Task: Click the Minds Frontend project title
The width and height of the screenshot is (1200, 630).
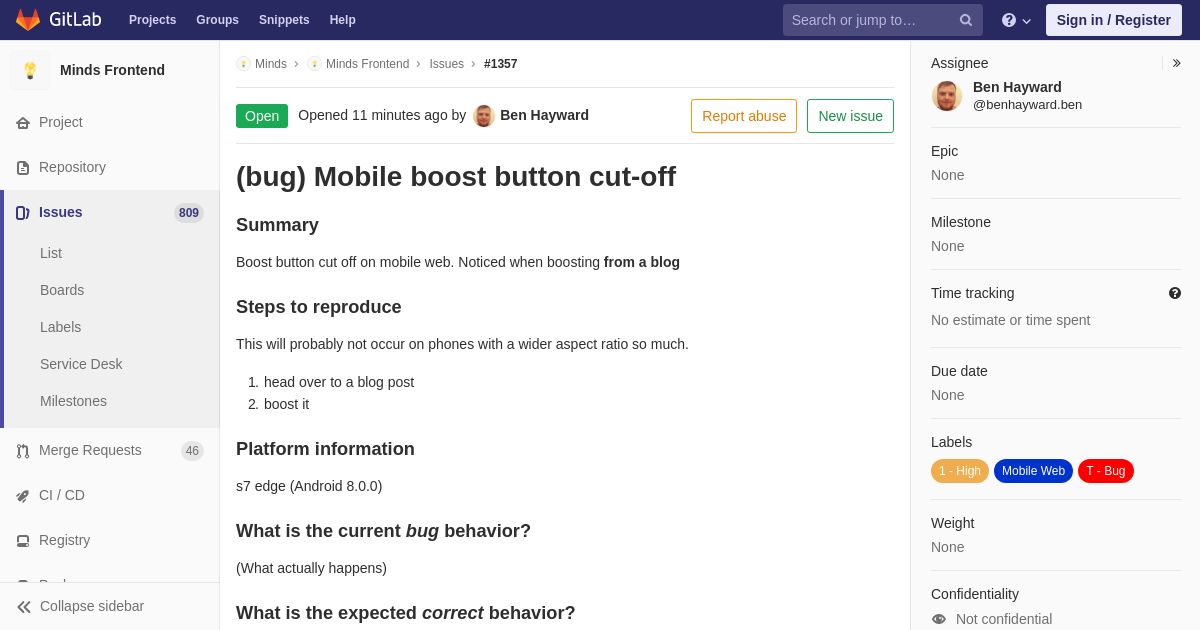Action: tap(112, 70)
